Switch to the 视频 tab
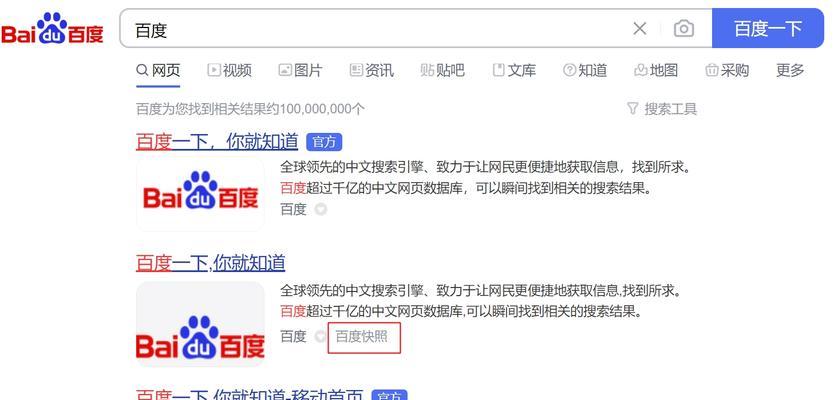Viewport: 838px width, 400px height. click(229, 70)
